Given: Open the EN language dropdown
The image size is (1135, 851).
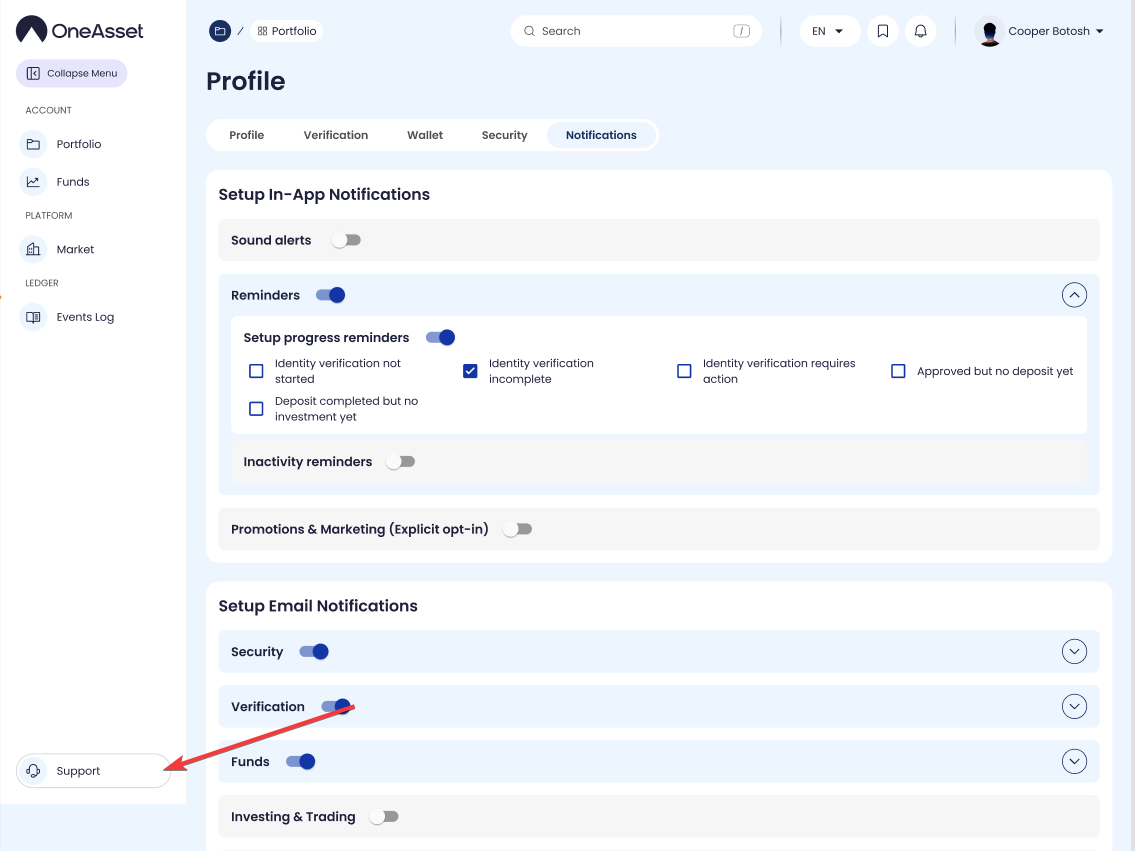Looking at the screenshot, I should pos(828,31).
